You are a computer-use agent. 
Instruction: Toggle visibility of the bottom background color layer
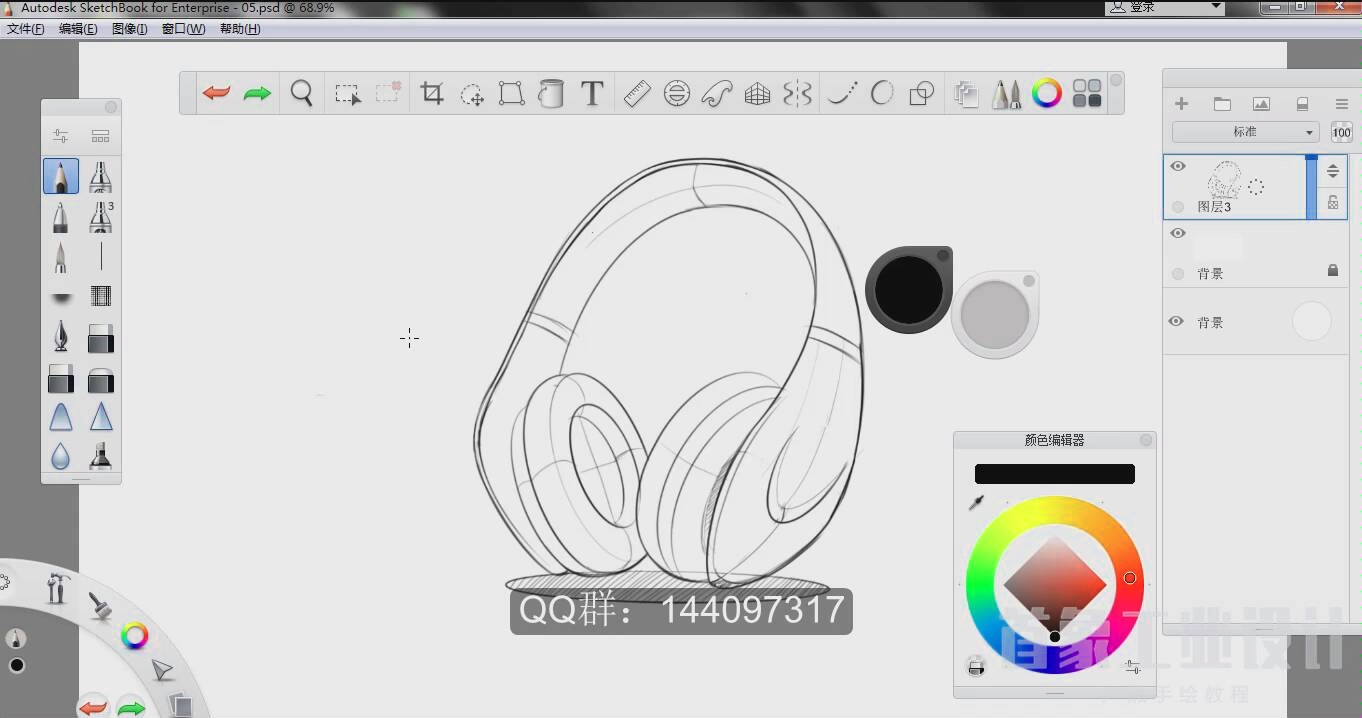(x=1176, y=321)
